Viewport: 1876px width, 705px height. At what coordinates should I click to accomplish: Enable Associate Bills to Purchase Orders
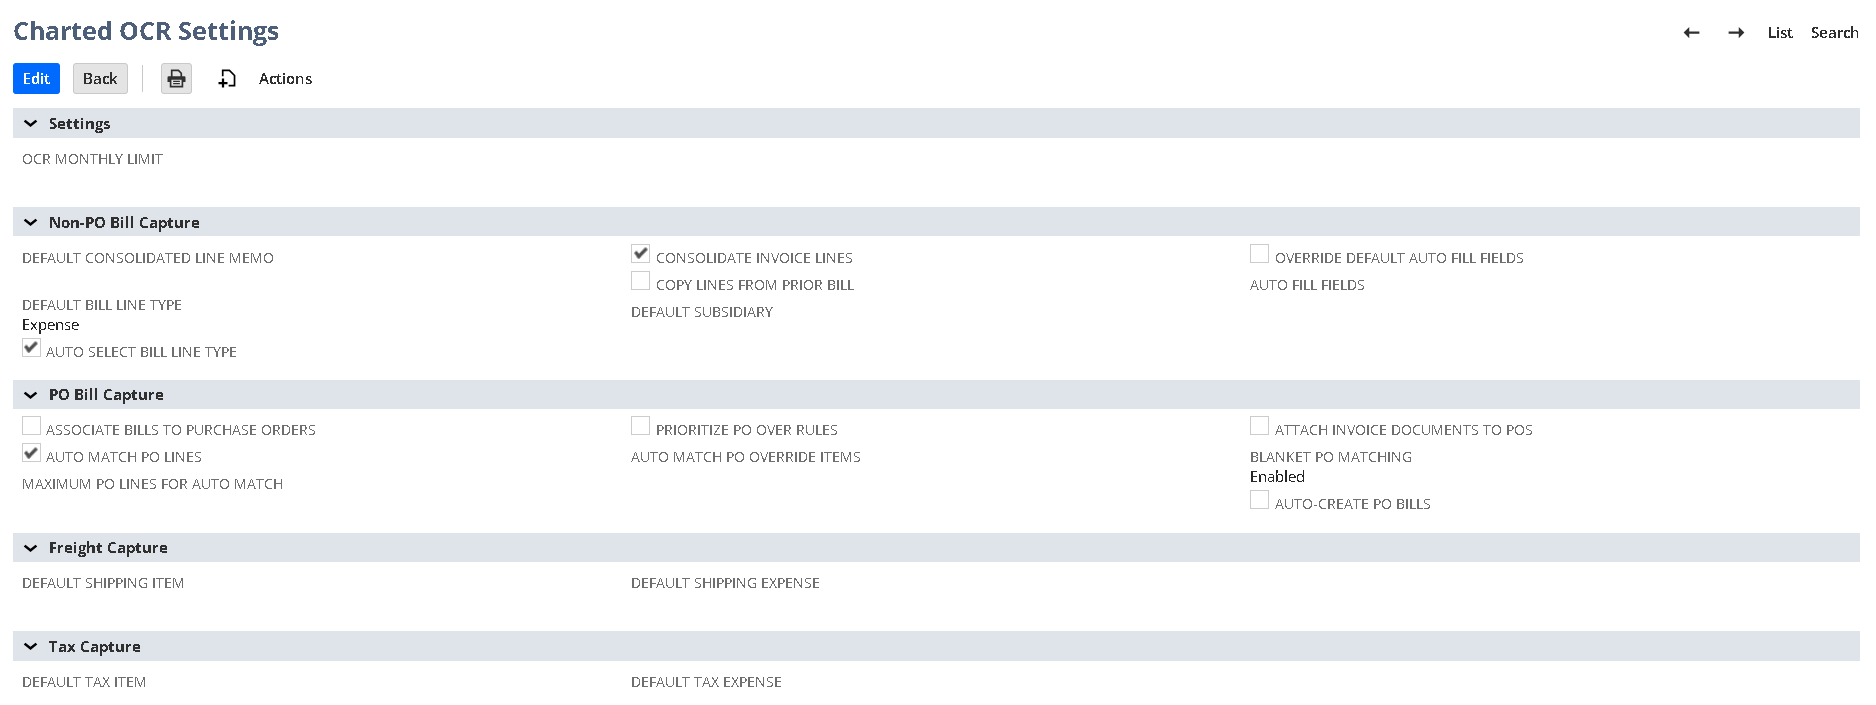coord(32,426)
